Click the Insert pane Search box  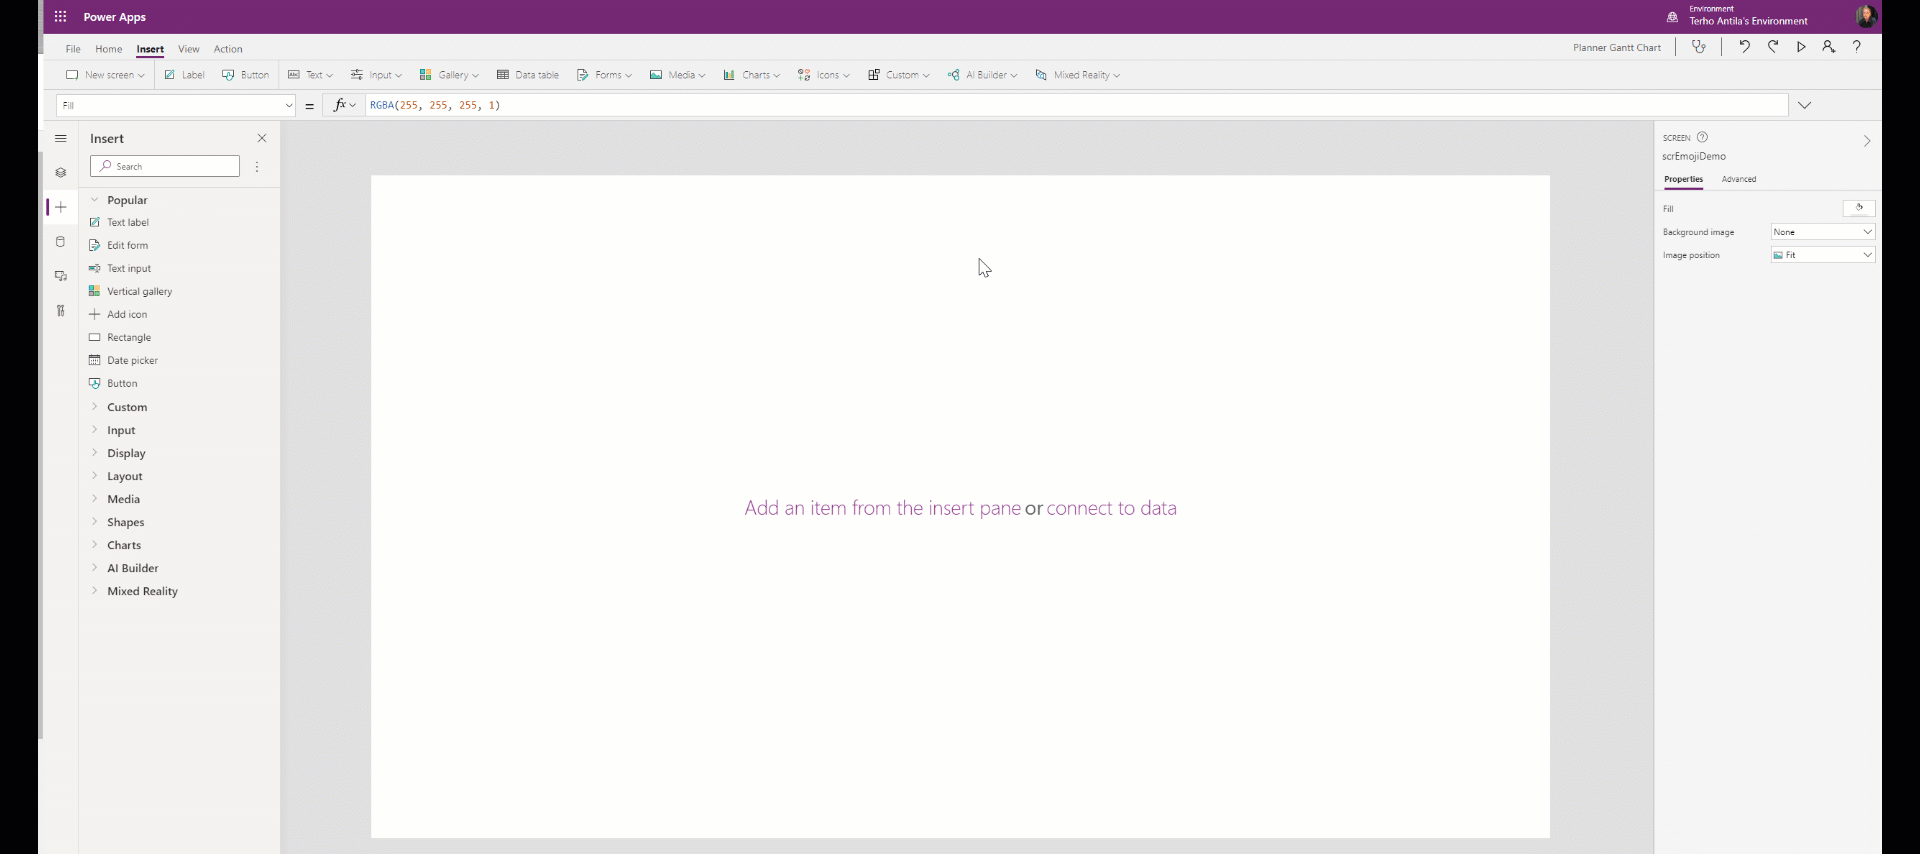166,167
